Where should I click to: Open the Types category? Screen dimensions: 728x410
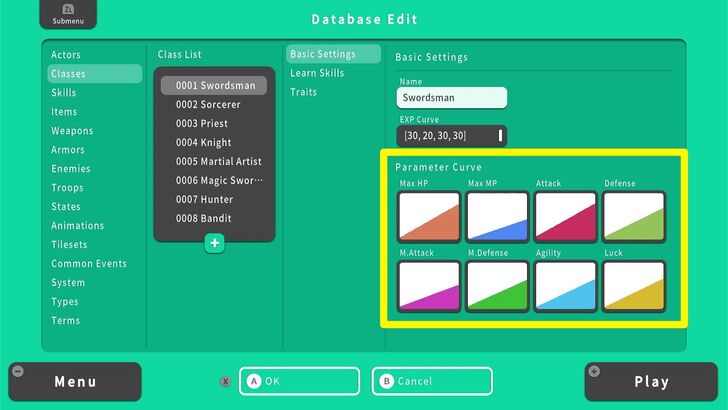[x=65, y=302]
